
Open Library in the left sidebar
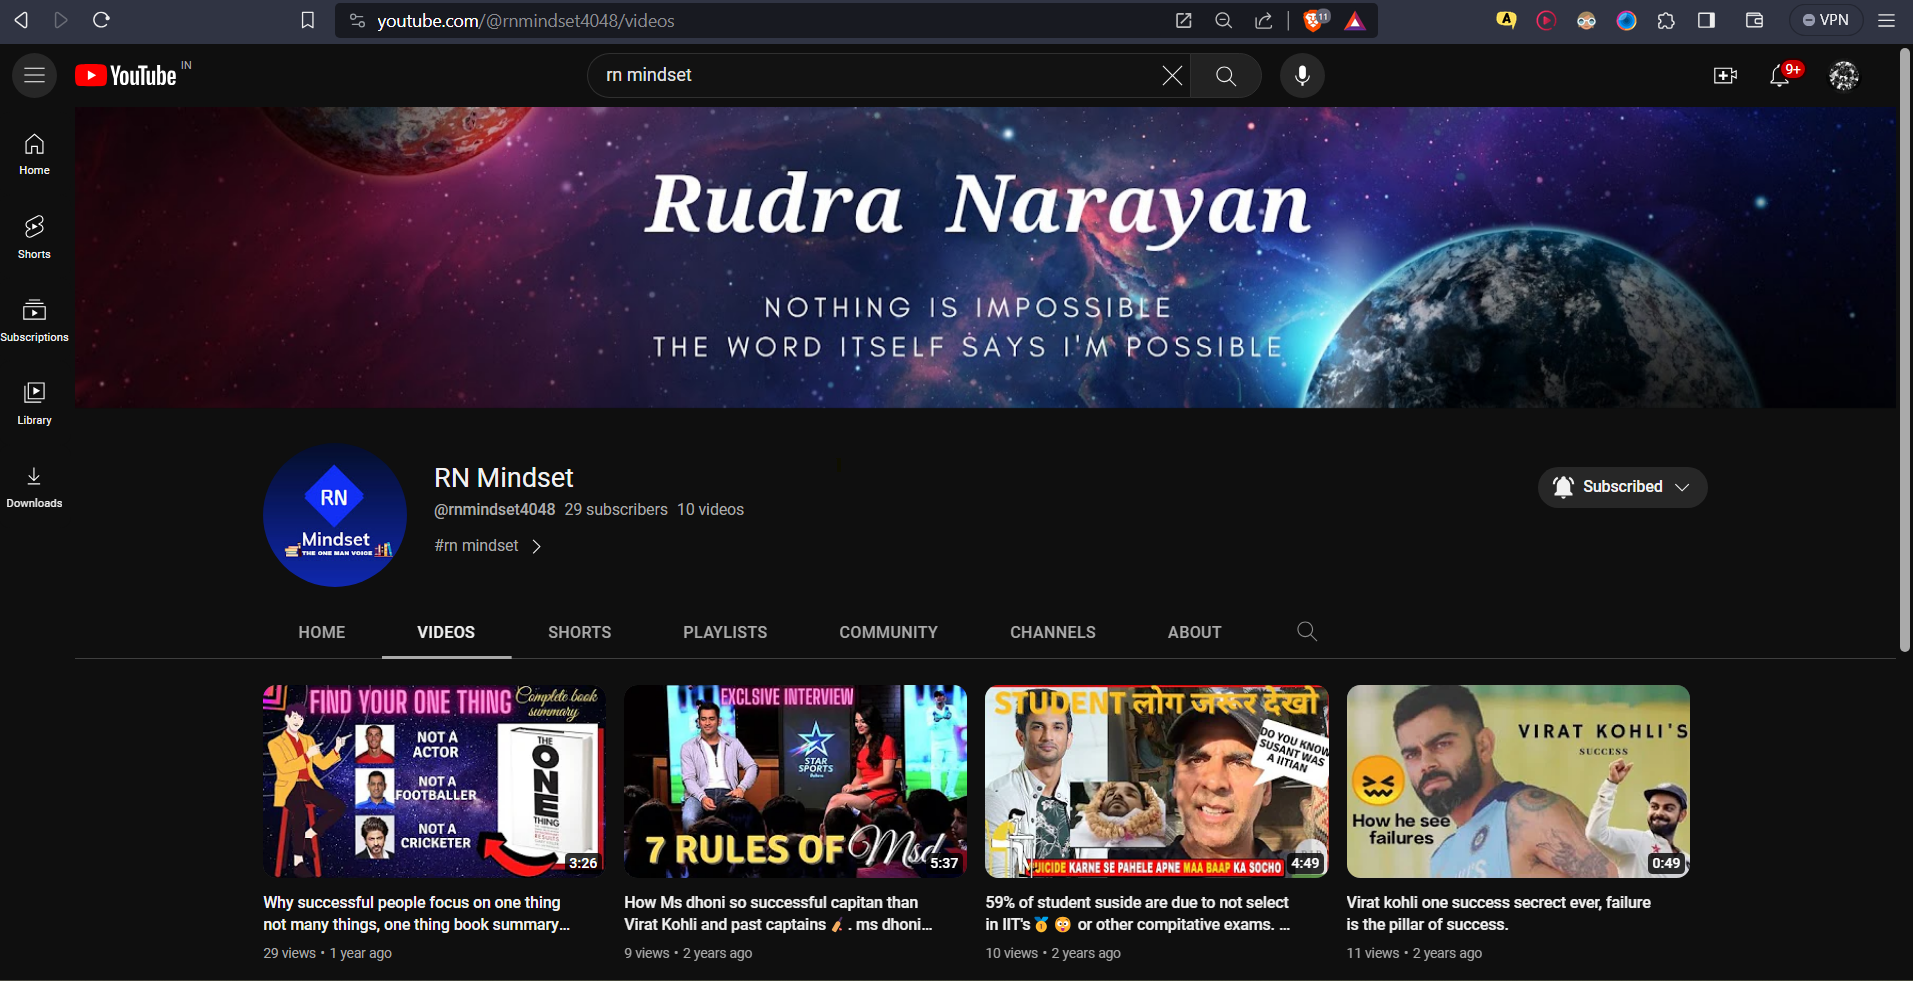(x=34, y=404)
